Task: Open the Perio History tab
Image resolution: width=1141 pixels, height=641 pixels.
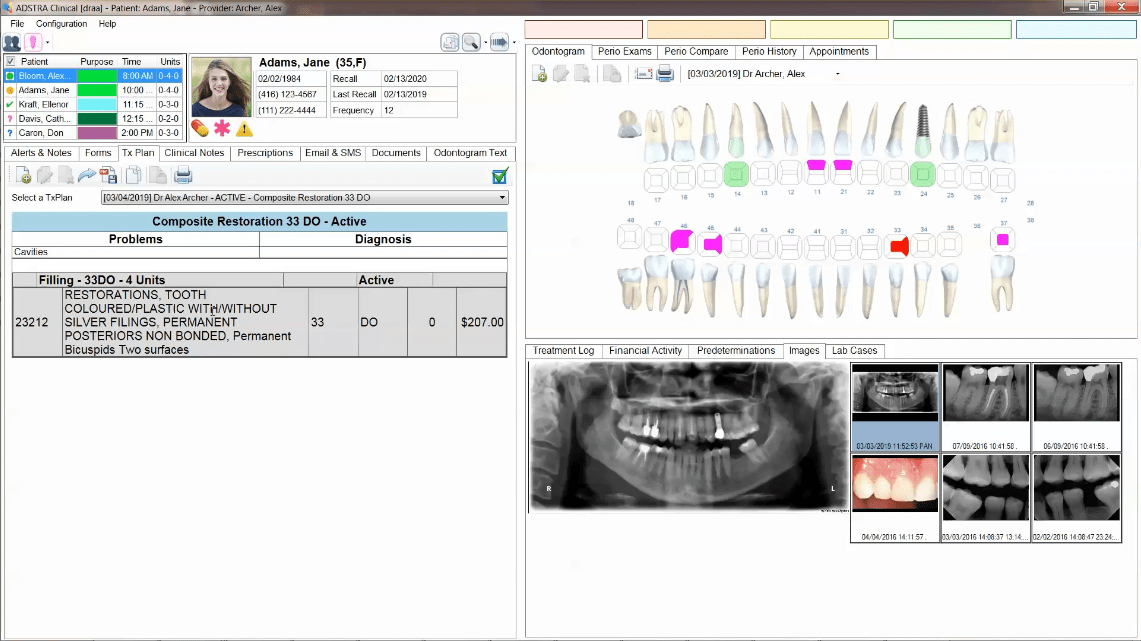Action: coord(769,52)
